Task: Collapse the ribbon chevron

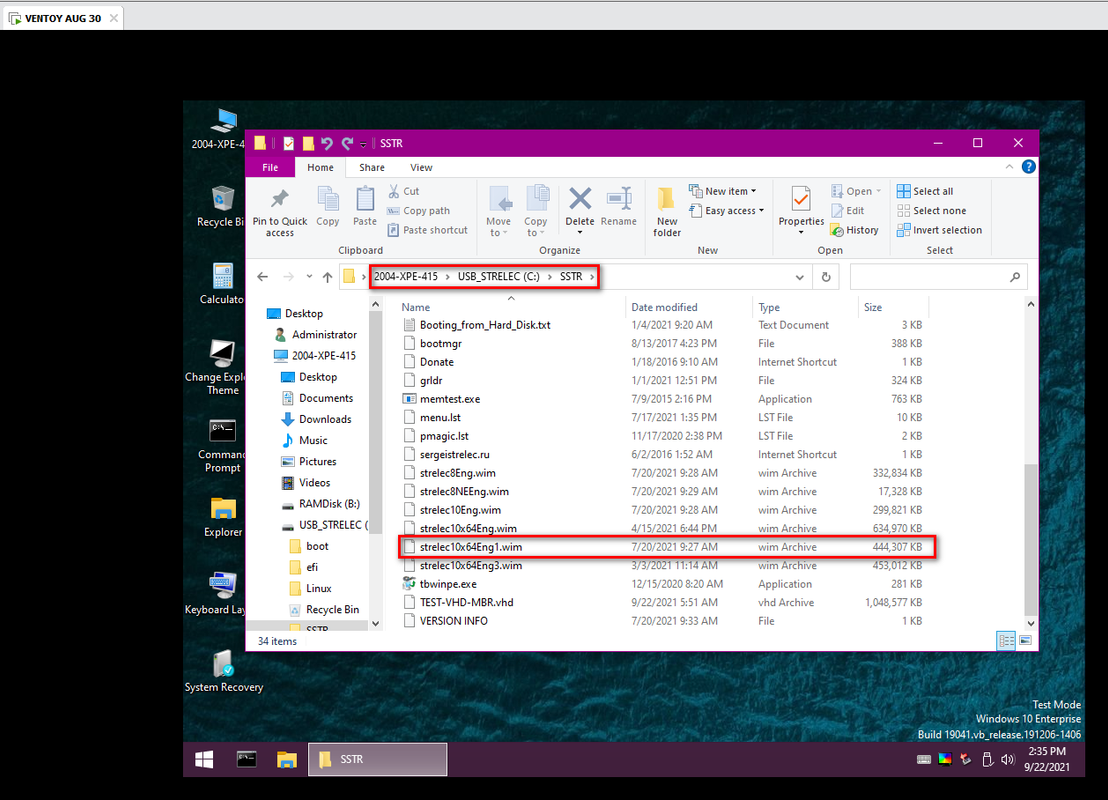Action: point(1009,167)
